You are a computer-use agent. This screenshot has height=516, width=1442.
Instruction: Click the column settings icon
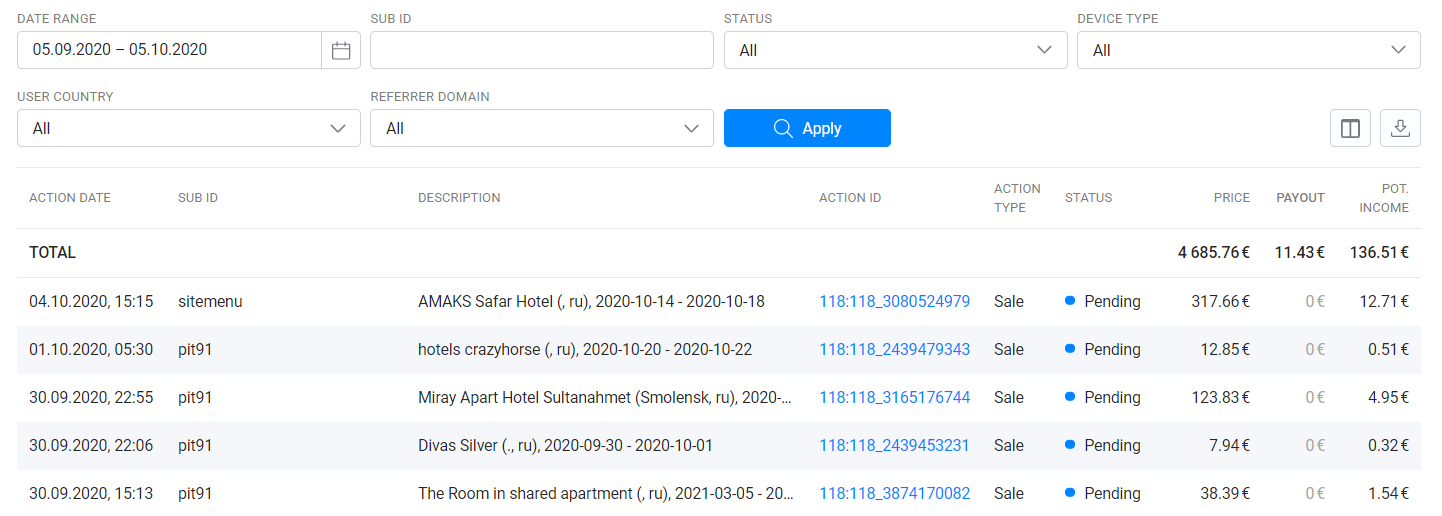pyautogui.click(x=1350, y=128)
